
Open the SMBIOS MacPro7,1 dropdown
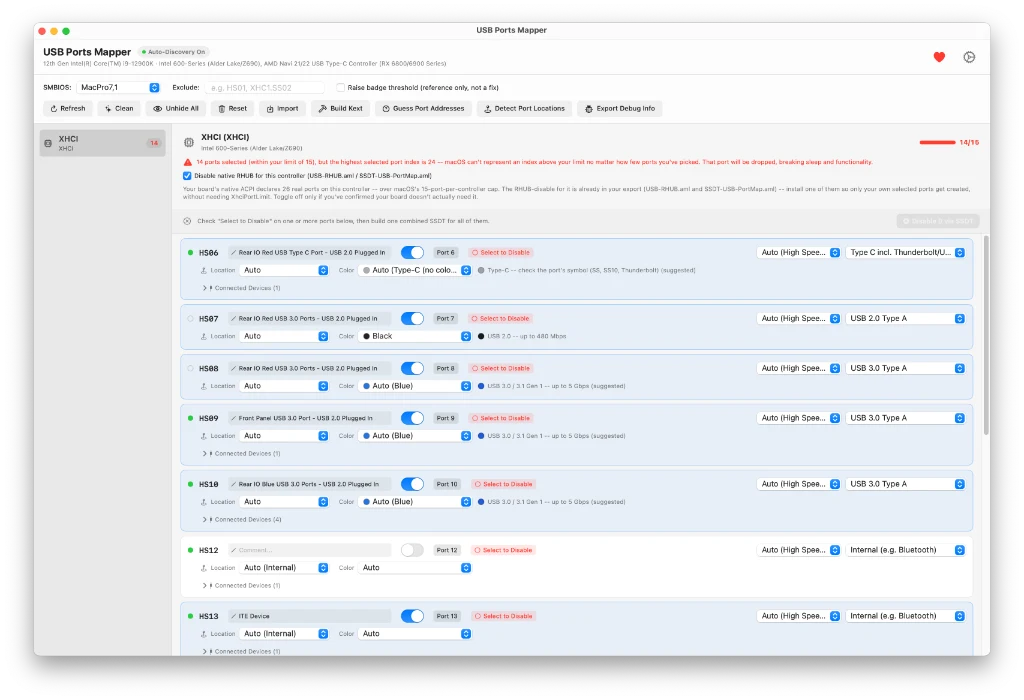click(x=118, y=88)
